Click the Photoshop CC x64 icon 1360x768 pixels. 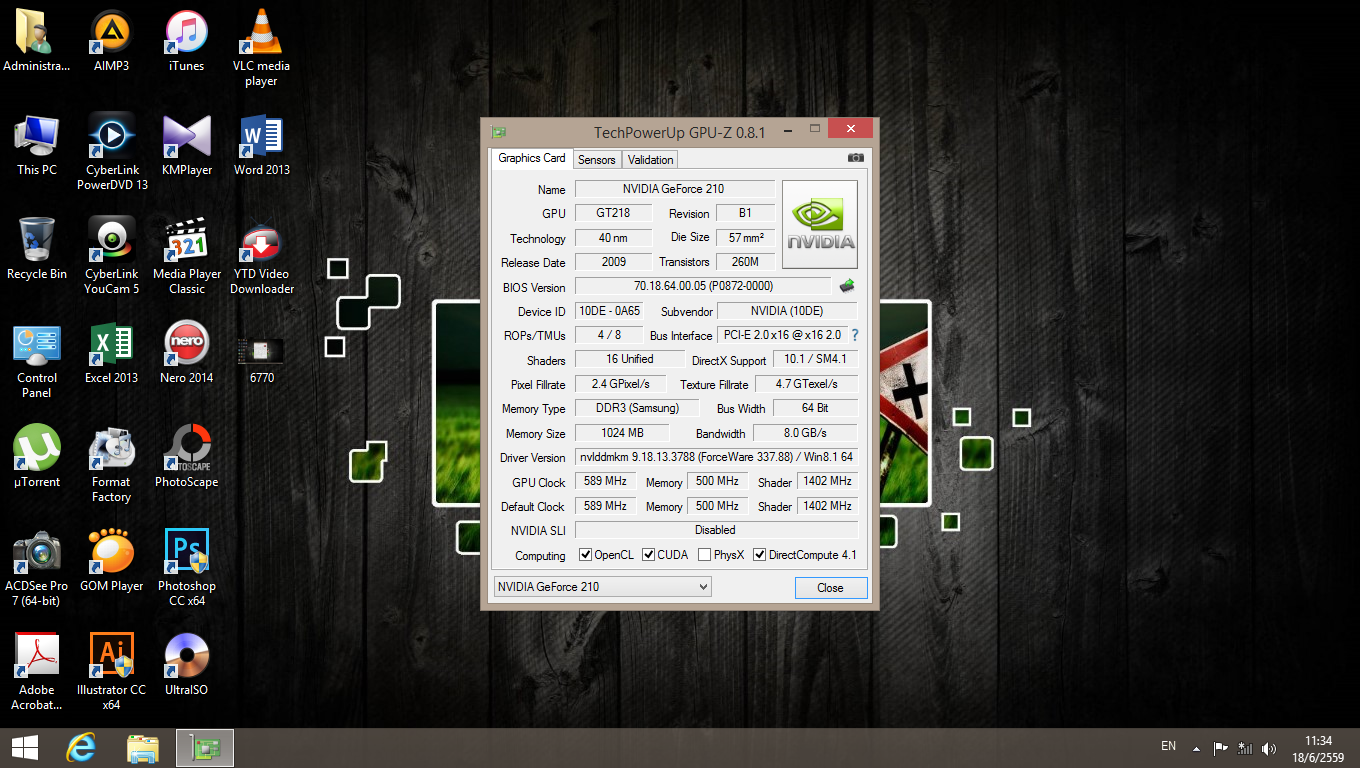coord(187,568)
